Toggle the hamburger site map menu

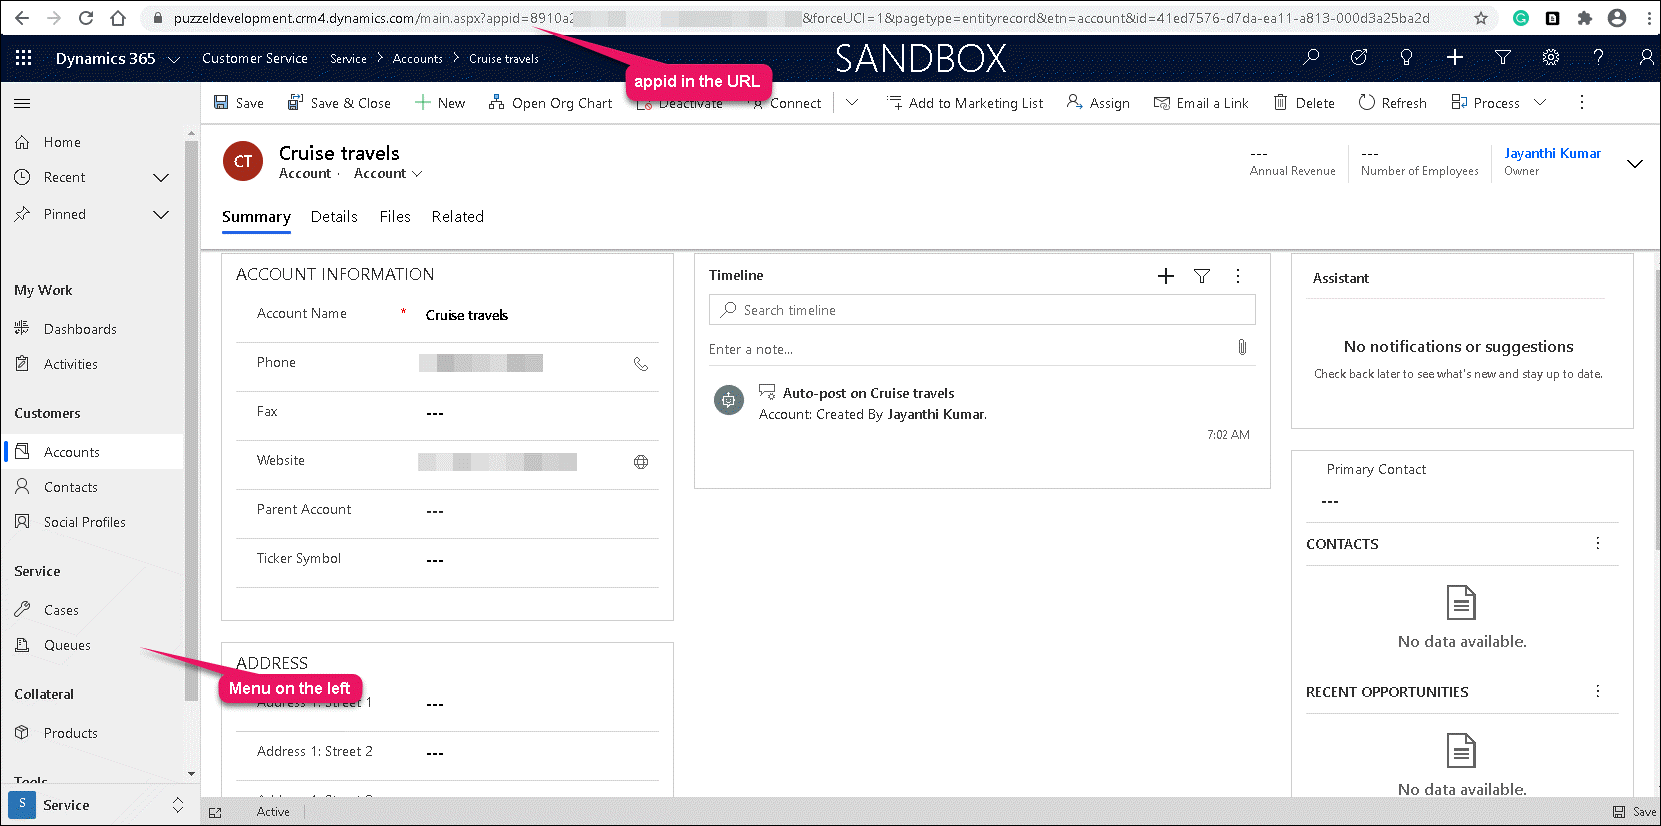(x=22, y=103)
